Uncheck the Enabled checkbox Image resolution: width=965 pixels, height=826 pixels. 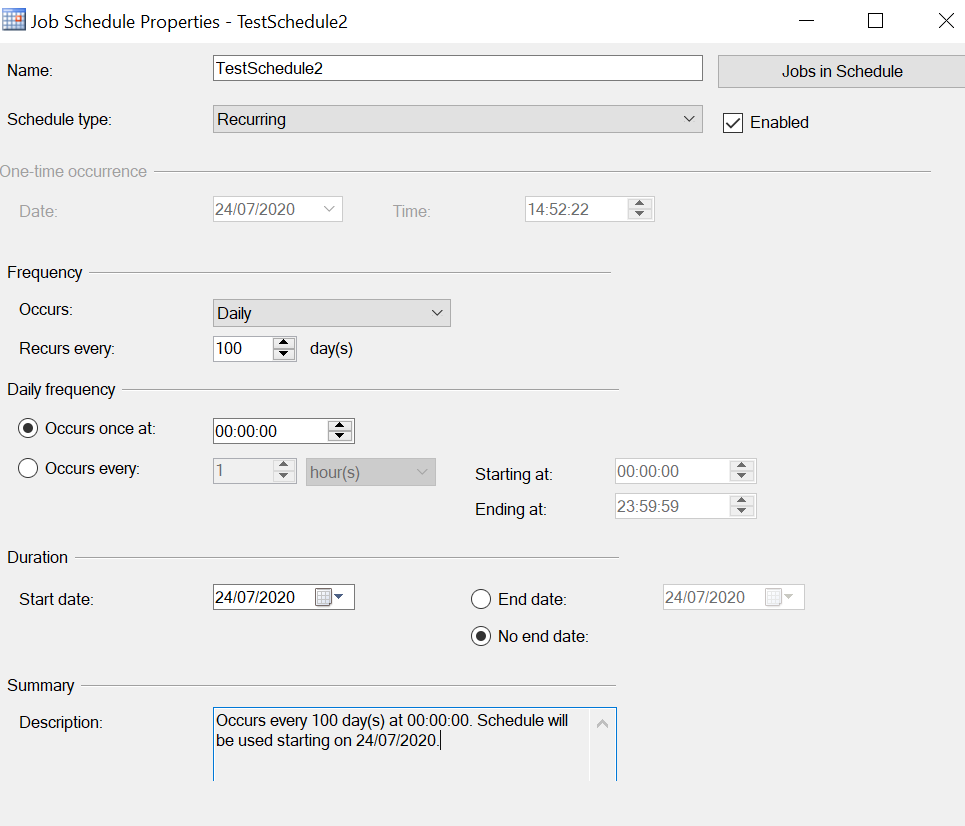pyautogui.click(x=732, y=122)
